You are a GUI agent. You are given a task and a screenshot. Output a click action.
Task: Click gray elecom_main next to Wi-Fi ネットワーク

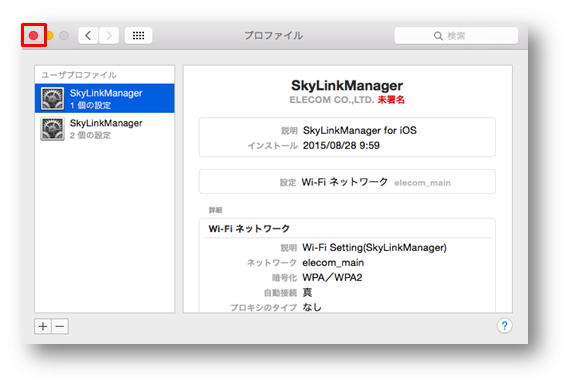pos(422,182)
